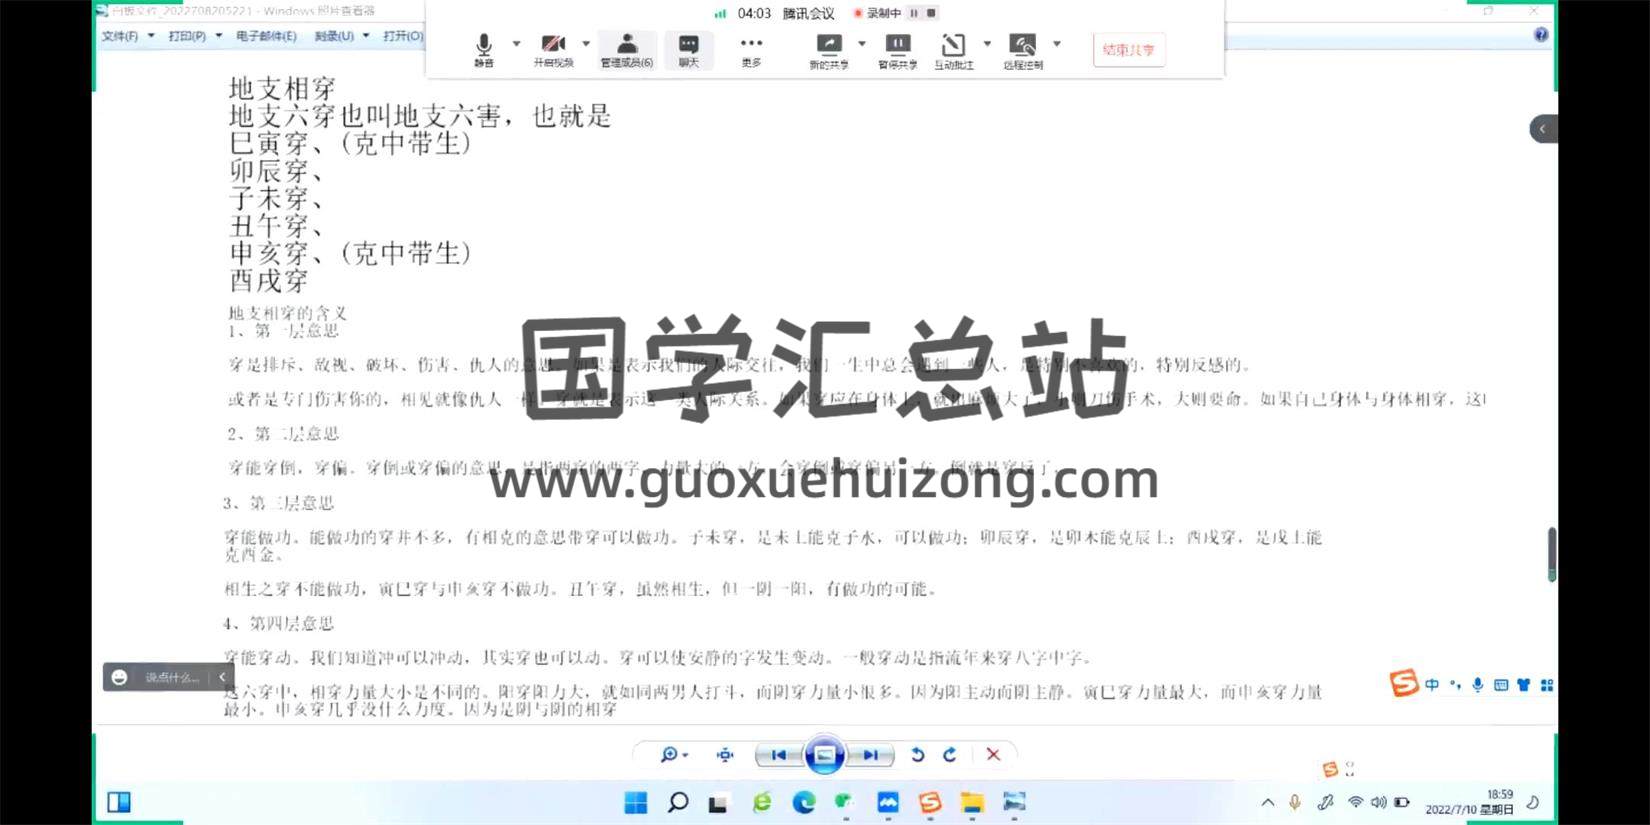Expand the 文件(F) dropdown arrow
Image resolution: width=1650 pixels, height=825 pixels.
[151, 36]
